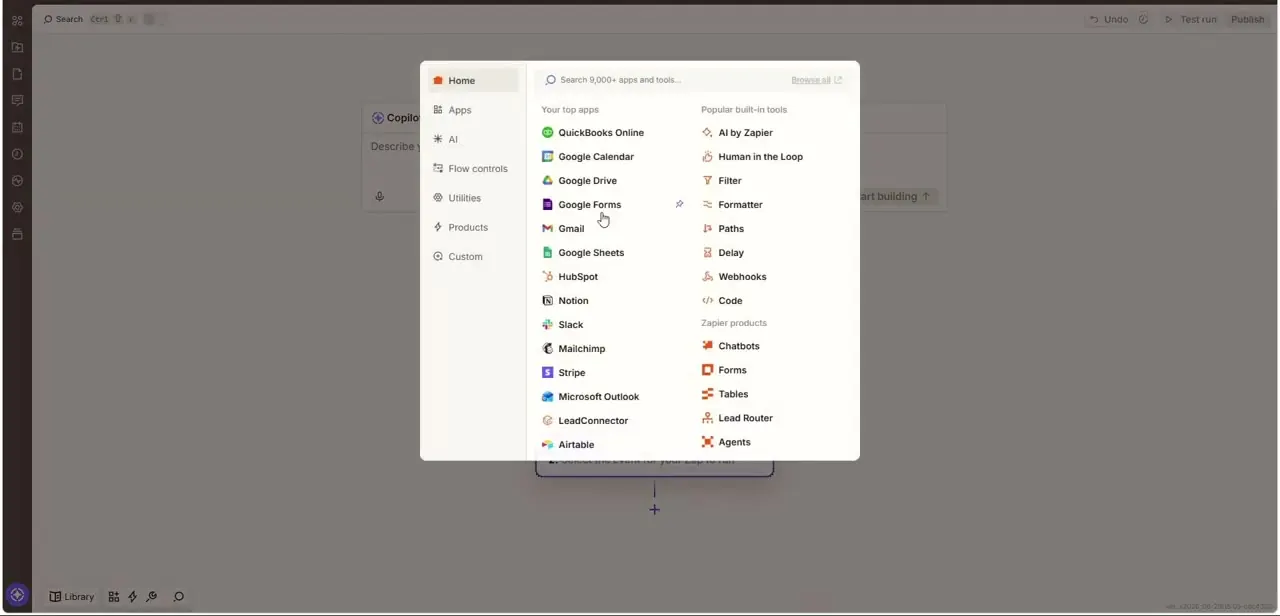Click the Copilot microphone icon
1280x616 pixels.
click(x=379, y=196)
